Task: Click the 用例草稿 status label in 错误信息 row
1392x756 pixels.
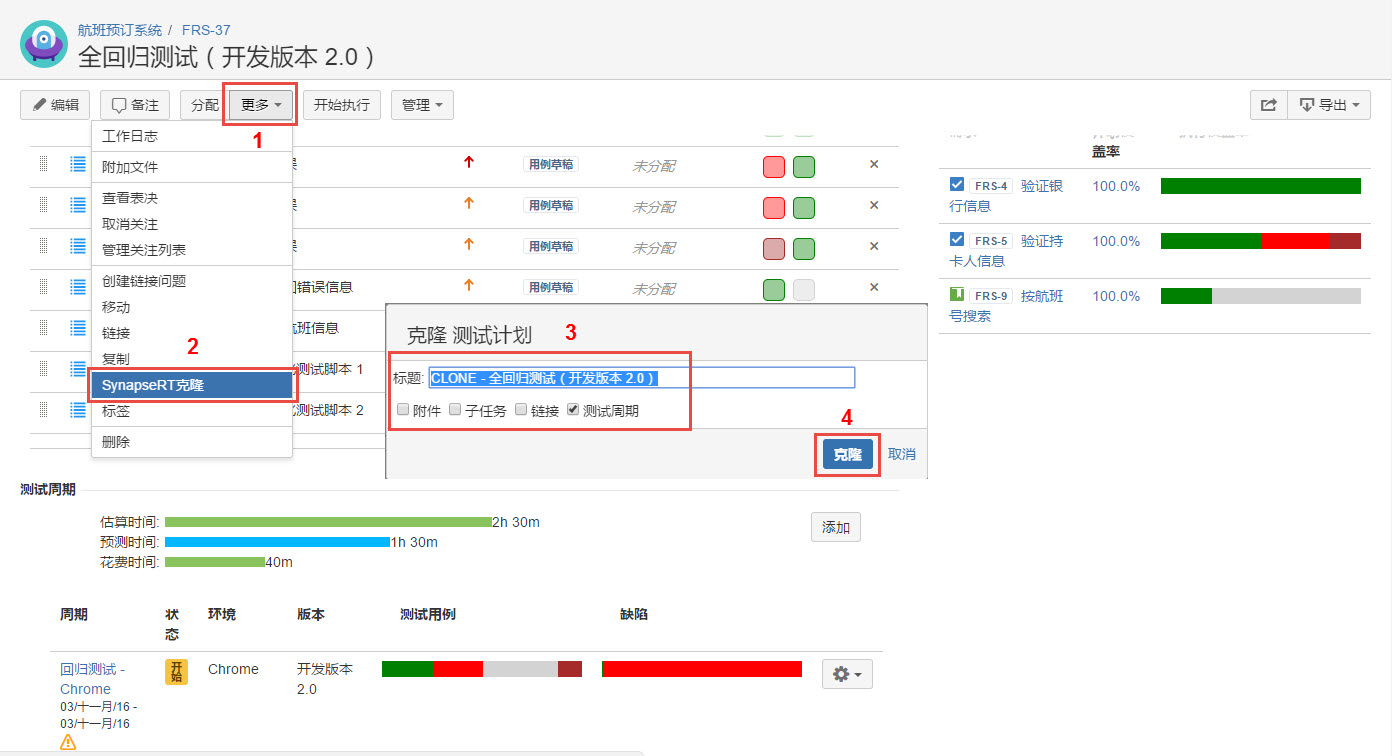Action: click(x=551, y=288)
